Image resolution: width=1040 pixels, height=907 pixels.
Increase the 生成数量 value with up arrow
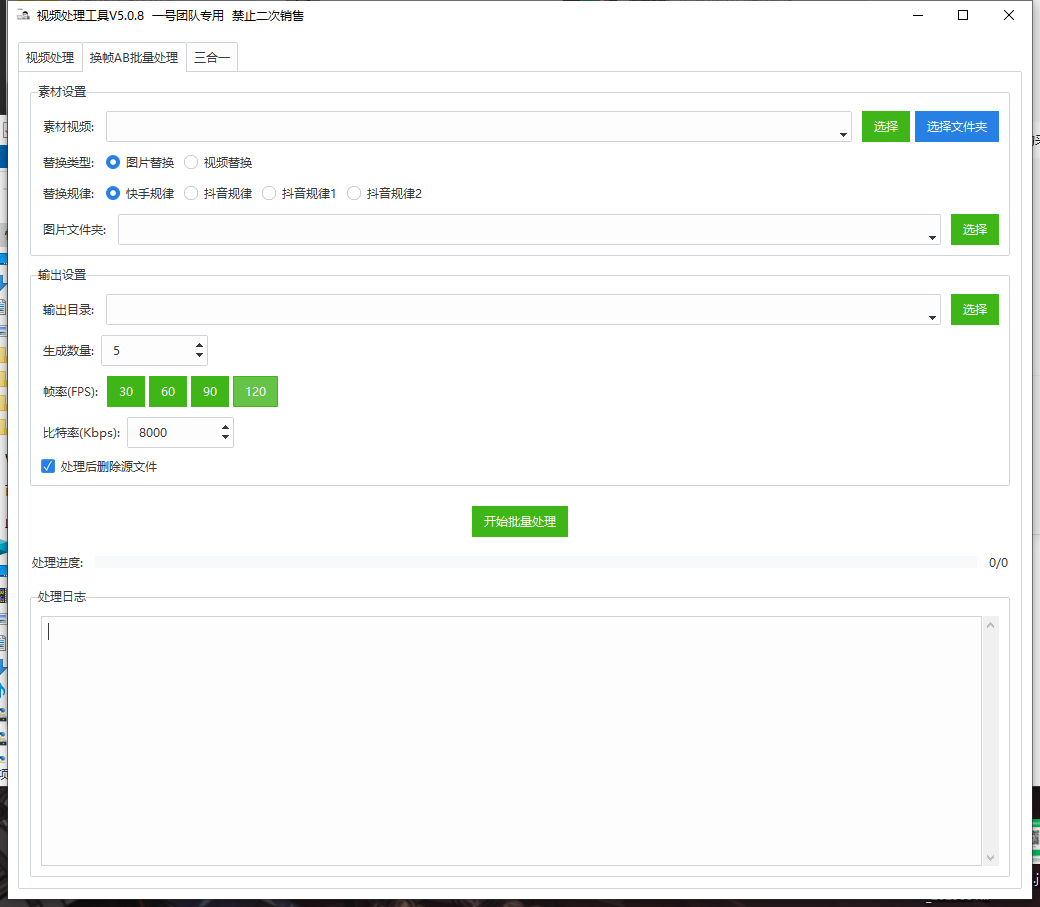pos(200,345)
